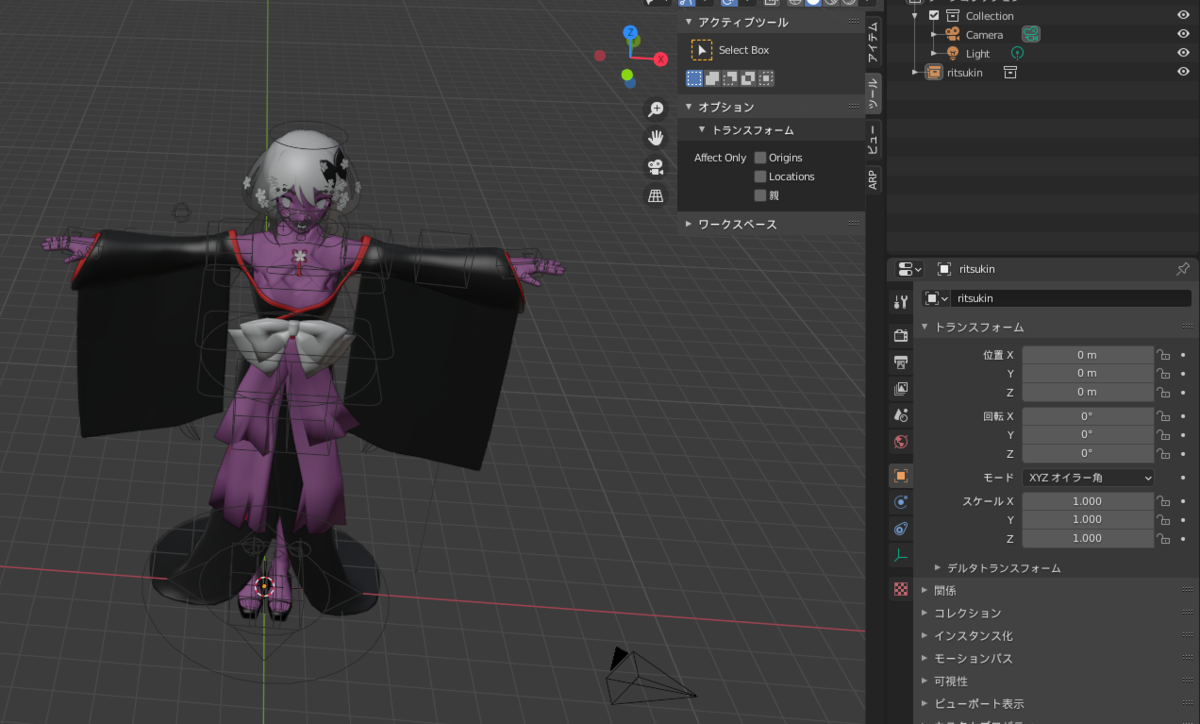Open the Output properties tab icon

901,362
